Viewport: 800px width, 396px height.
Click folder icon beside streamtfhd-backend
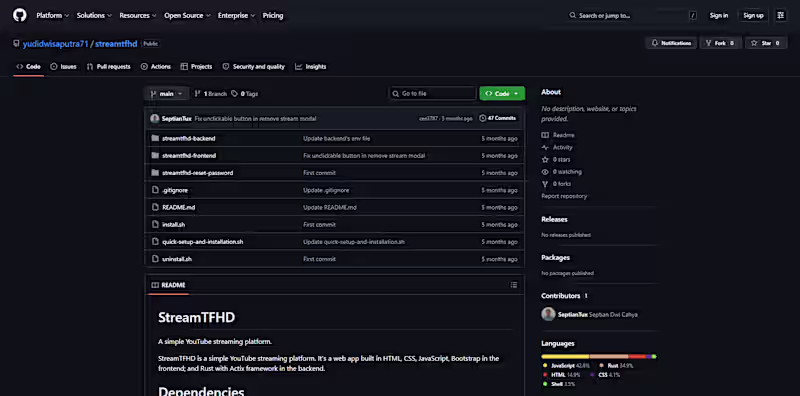(155, 138)
